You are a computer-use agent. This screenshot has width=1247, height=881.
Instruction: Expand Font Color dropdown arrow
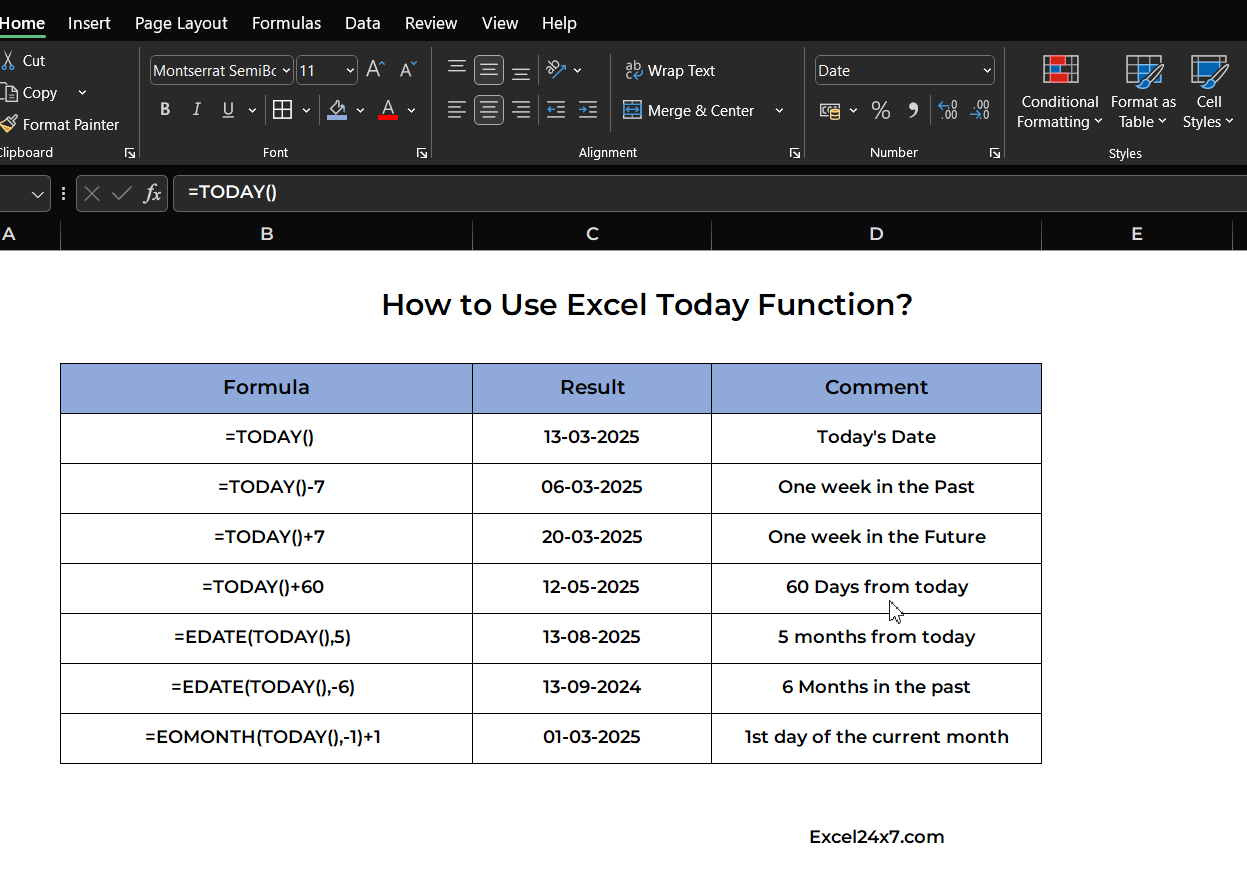[411, 110]
